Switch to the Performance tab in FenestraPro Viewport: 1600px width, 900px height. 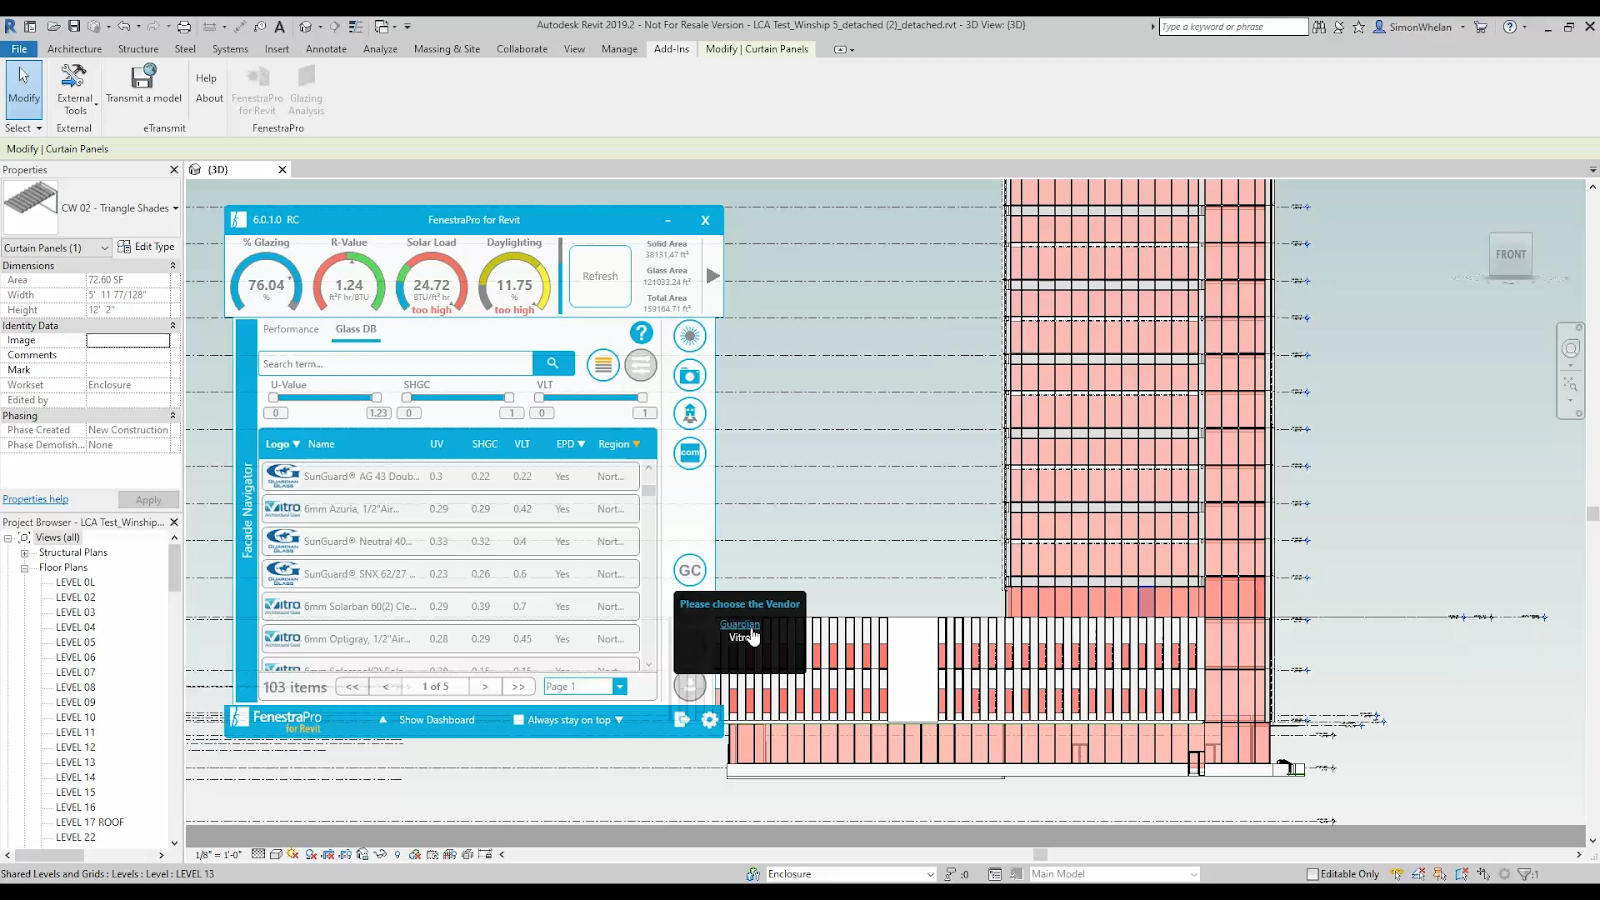[x=291, y=329]
